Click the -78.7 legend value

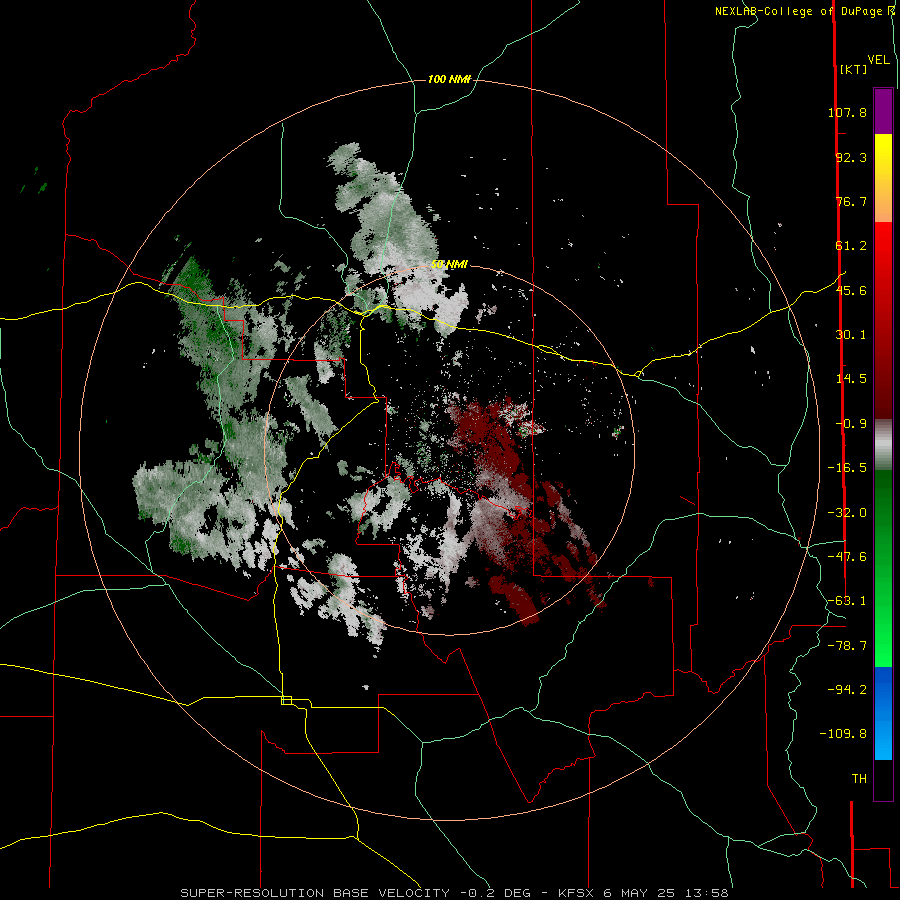847,646
